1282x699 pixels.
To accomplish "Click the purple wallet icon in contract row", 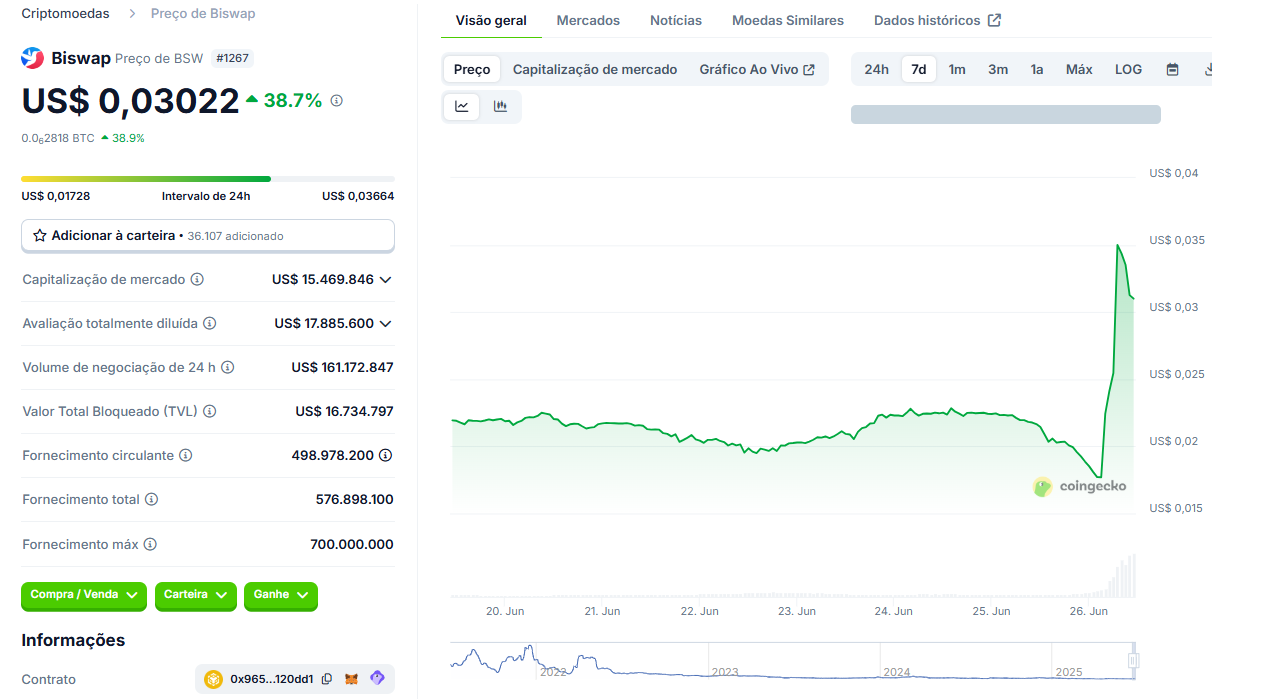I will tap(377, 678).
